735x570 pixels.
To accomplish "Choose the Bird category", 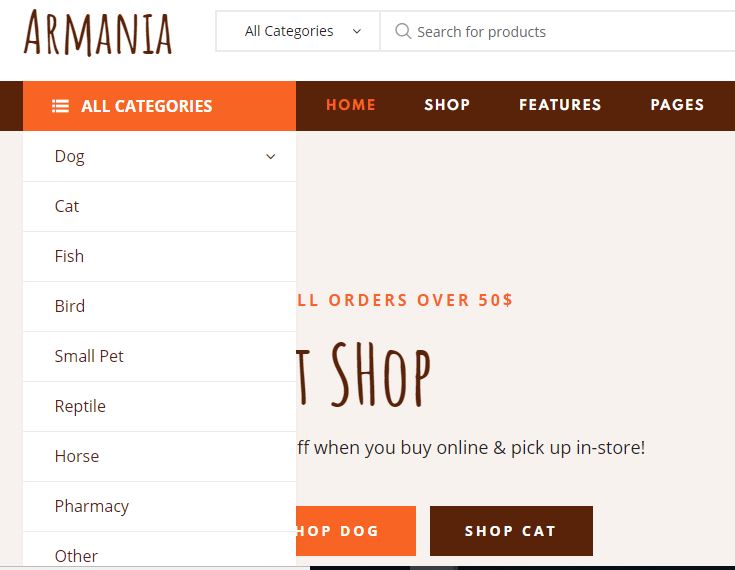I will click(x=159, y=307).
